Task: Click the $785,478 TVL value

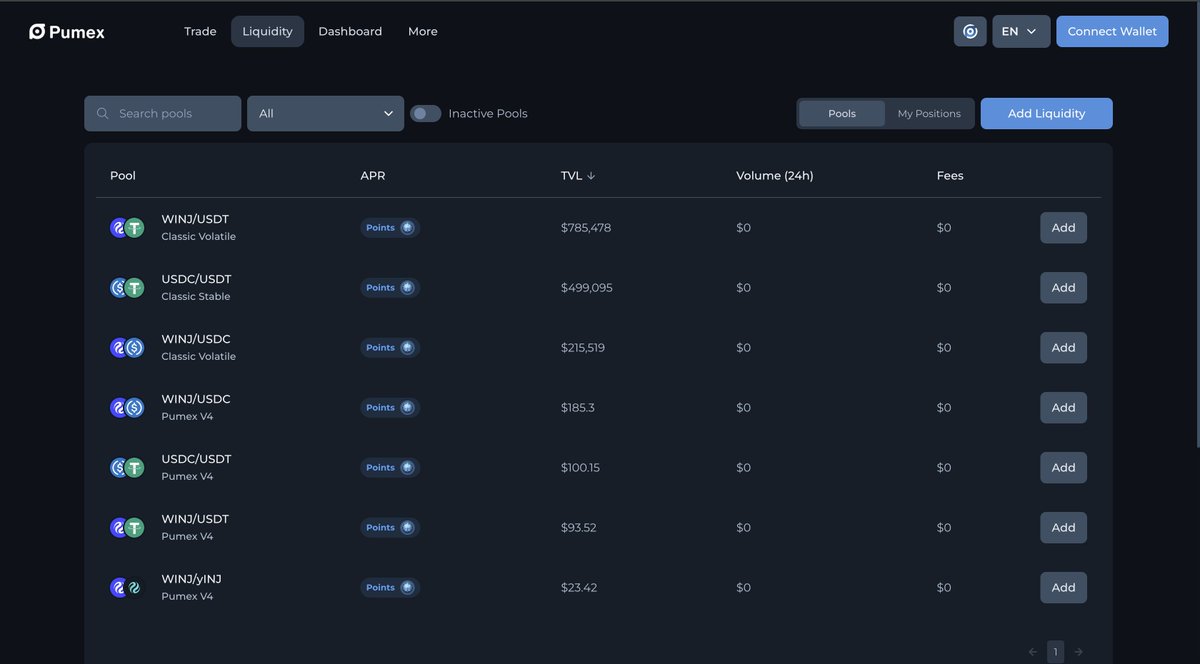Action: pyautogui.click(x=586, y=228)
